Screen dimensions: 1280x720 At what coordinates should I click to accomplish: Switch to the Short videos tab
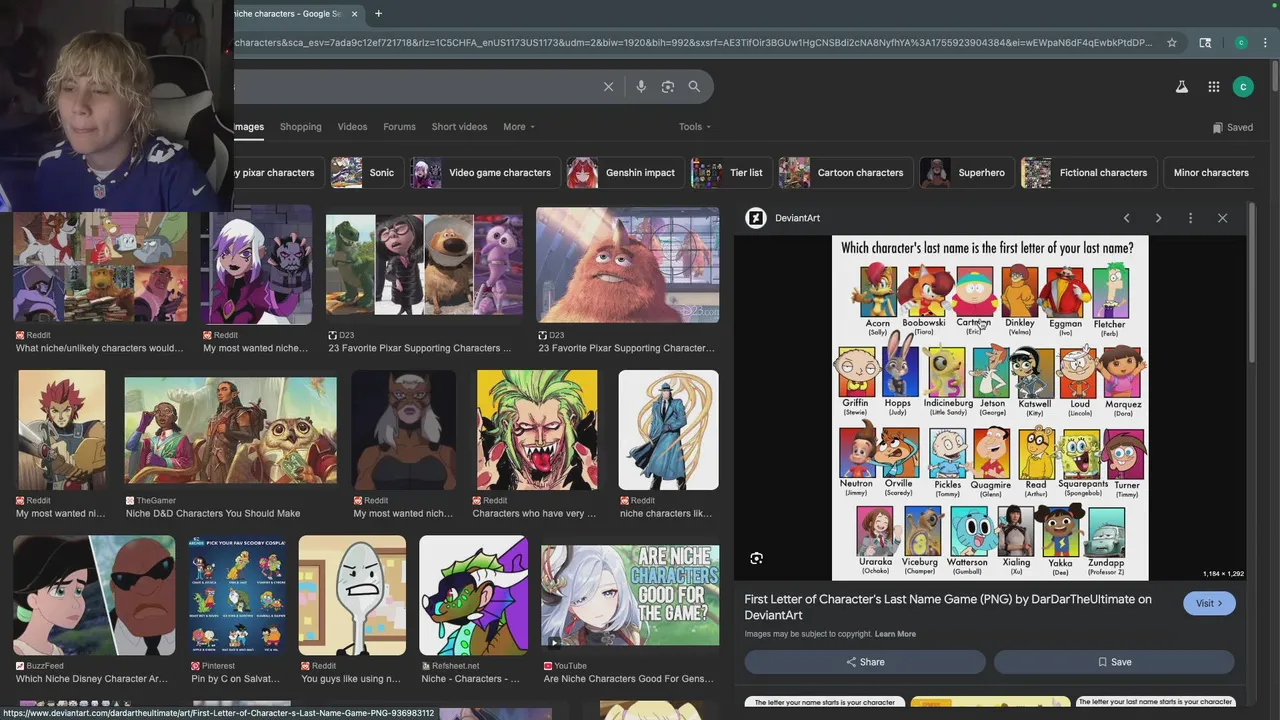459,127
